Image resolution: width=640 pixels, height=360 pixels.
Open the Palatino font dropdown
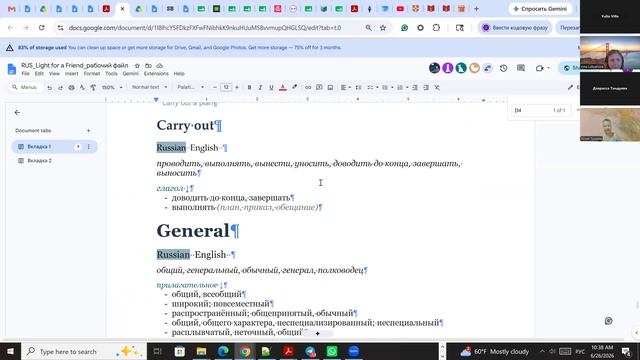click(191, 87)
